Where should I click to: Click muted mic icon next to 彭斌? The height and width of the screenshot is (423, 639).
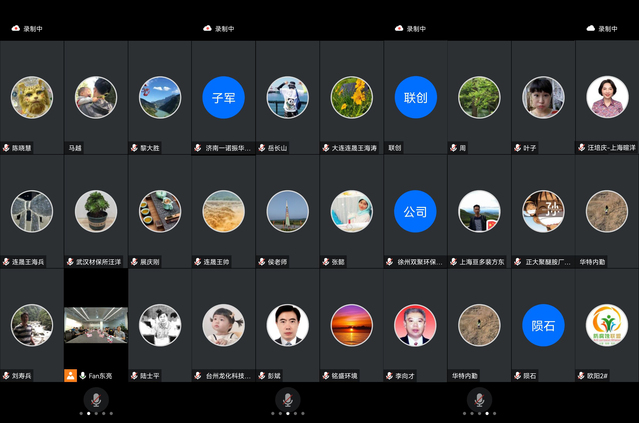click(x=262, y=376)
